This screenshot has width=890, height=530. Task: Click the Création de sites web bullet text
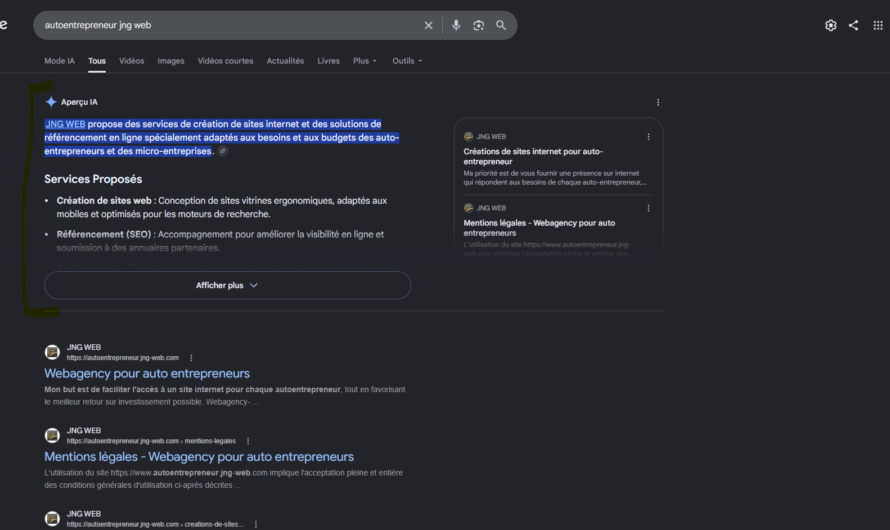coord(222,207)
